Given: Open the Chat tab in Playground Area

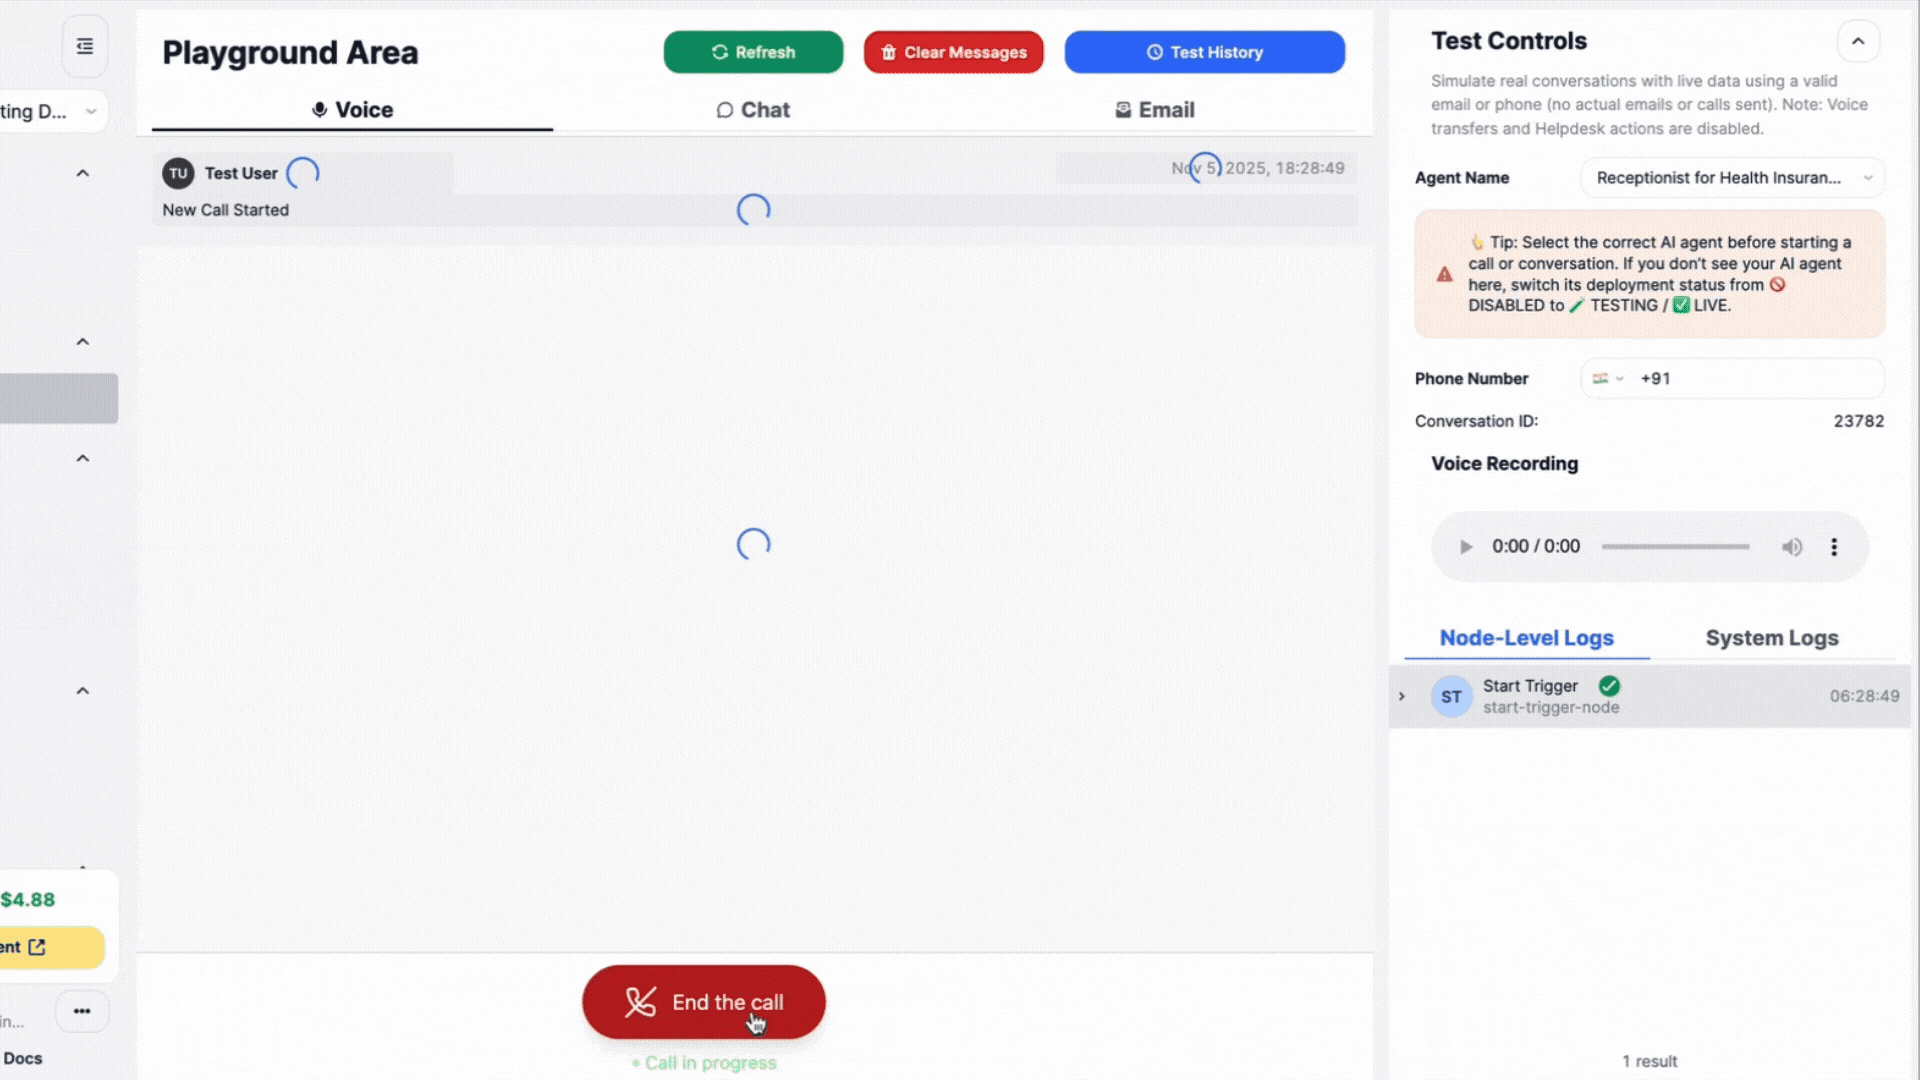Looking at the screenshot, I should (752, 110).
